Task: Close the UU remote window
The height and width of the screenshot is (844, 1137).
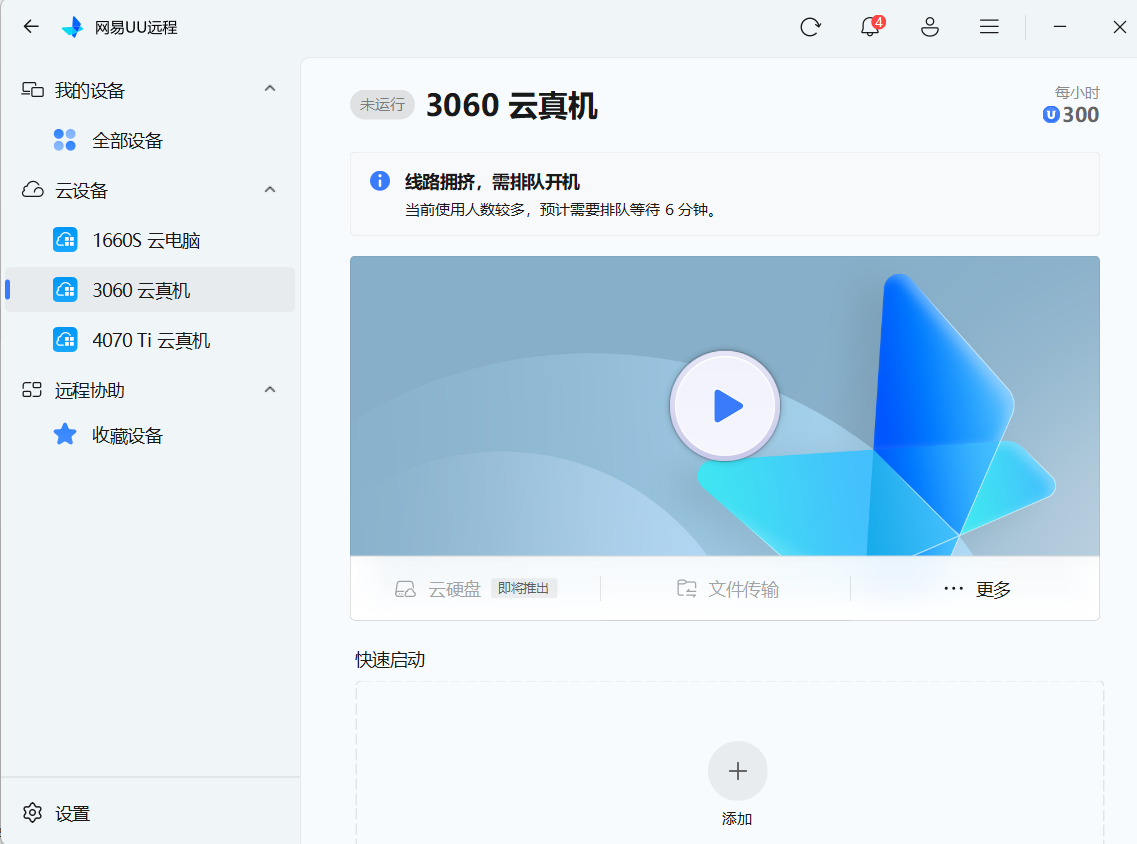Action: 1119,27
